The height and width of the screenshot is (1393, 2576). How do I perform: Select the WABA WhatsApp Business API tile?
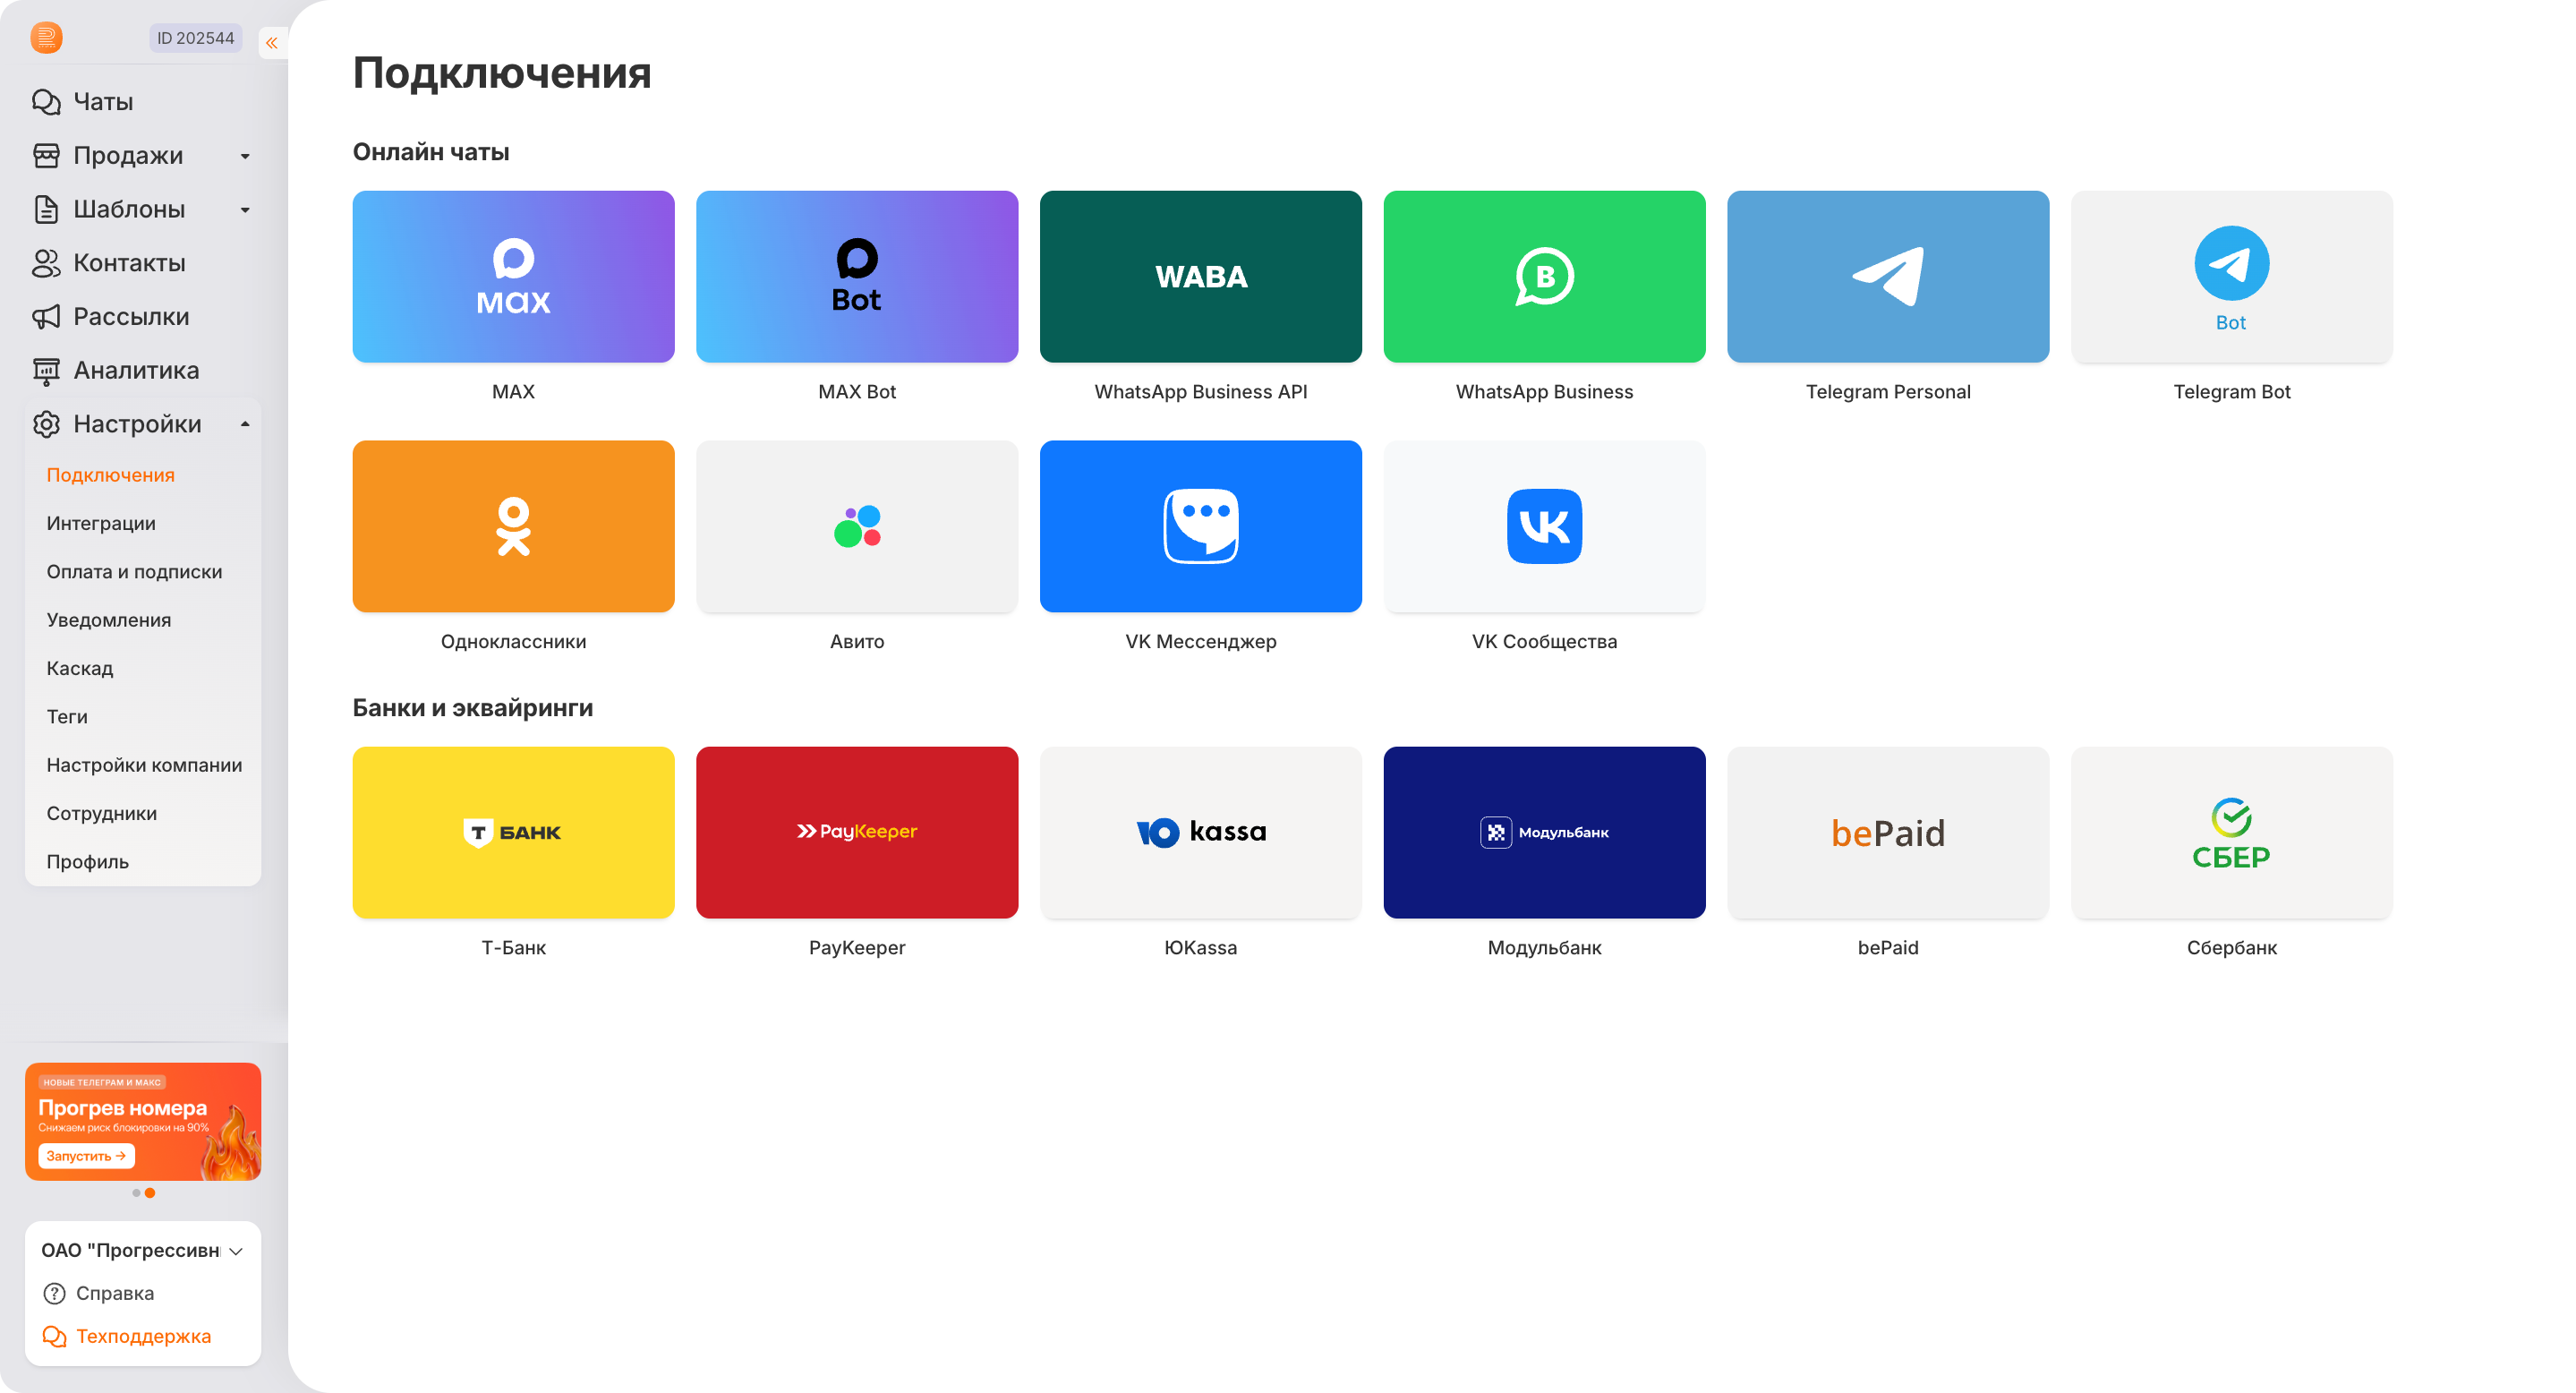[x=1200, y=276]
